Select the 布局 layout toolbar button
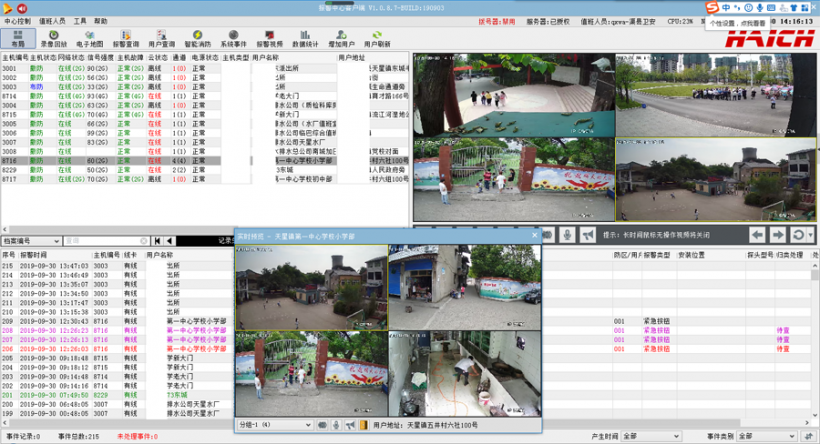820x444 pixels. [x=18, y=39]
